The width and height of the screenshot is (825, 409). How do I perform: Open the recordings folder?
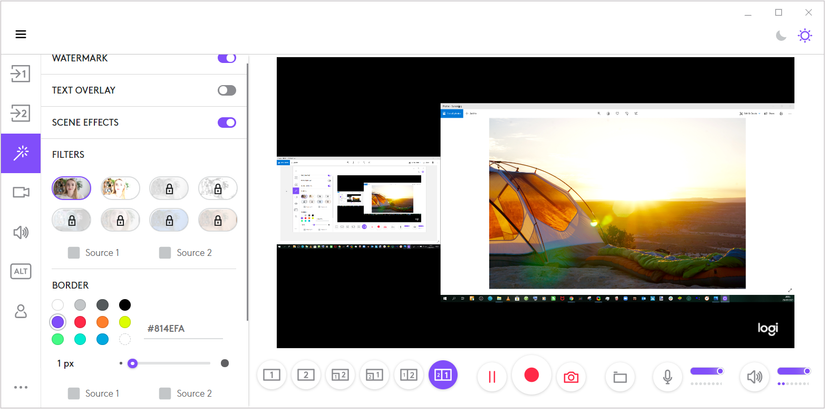(x=620, y=377)
